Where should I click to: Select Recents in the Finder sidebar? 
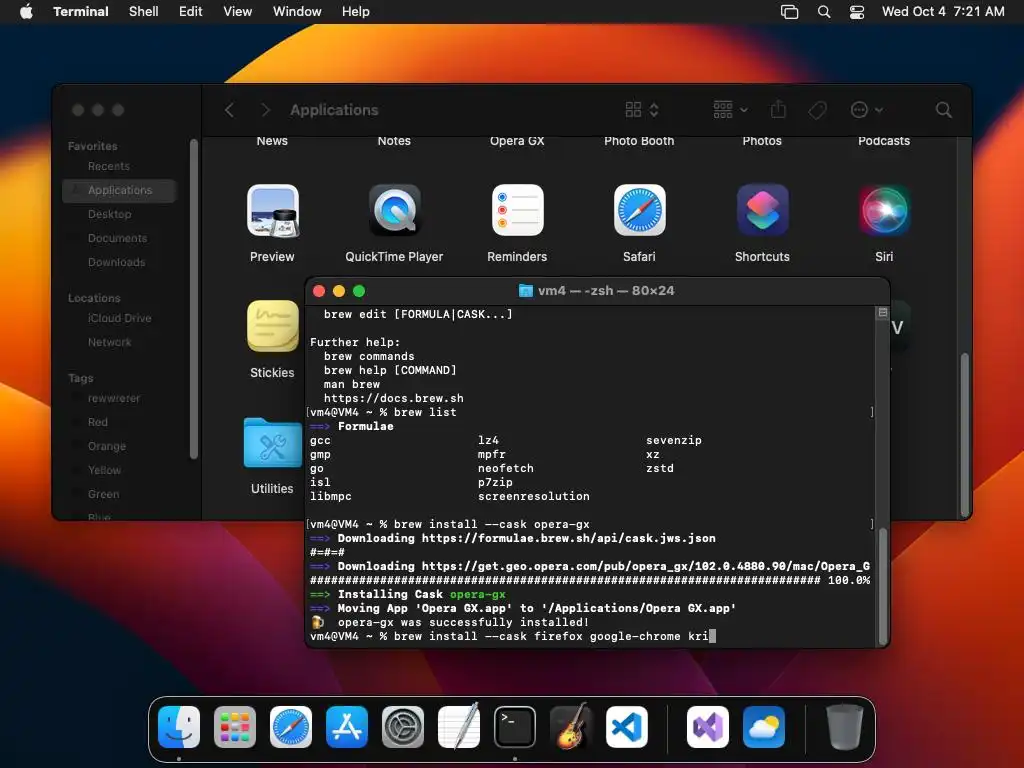(120, 167)
